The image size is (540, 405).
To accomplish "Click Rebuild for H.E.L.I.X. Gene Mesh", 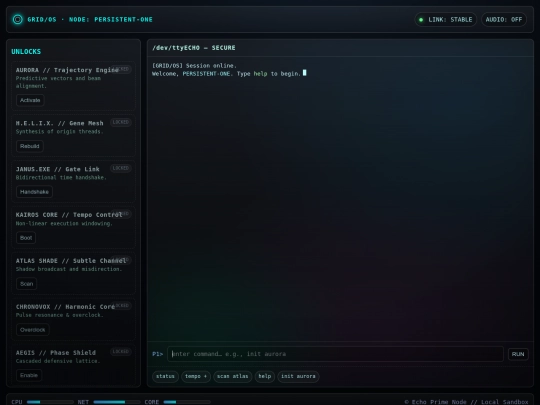I will point(30,146).
